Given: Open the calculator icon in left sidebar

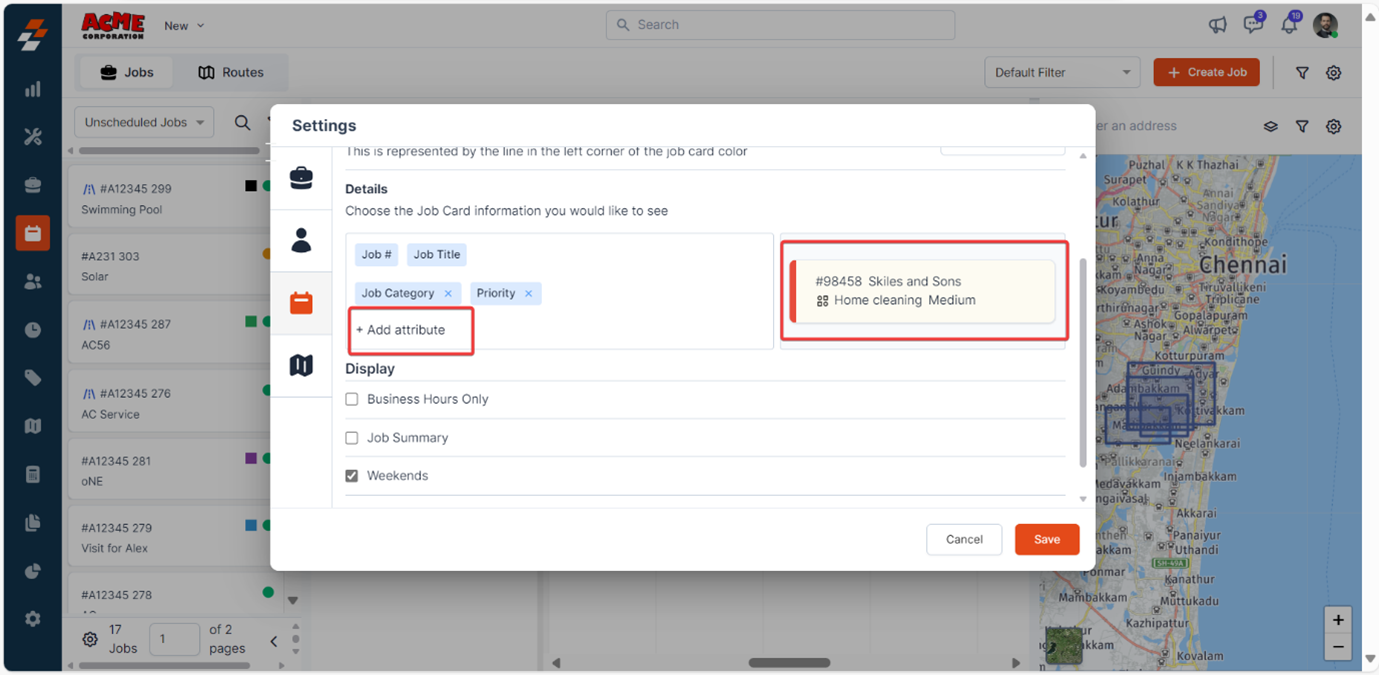Looking at the screenshot, I should [33, 474].
